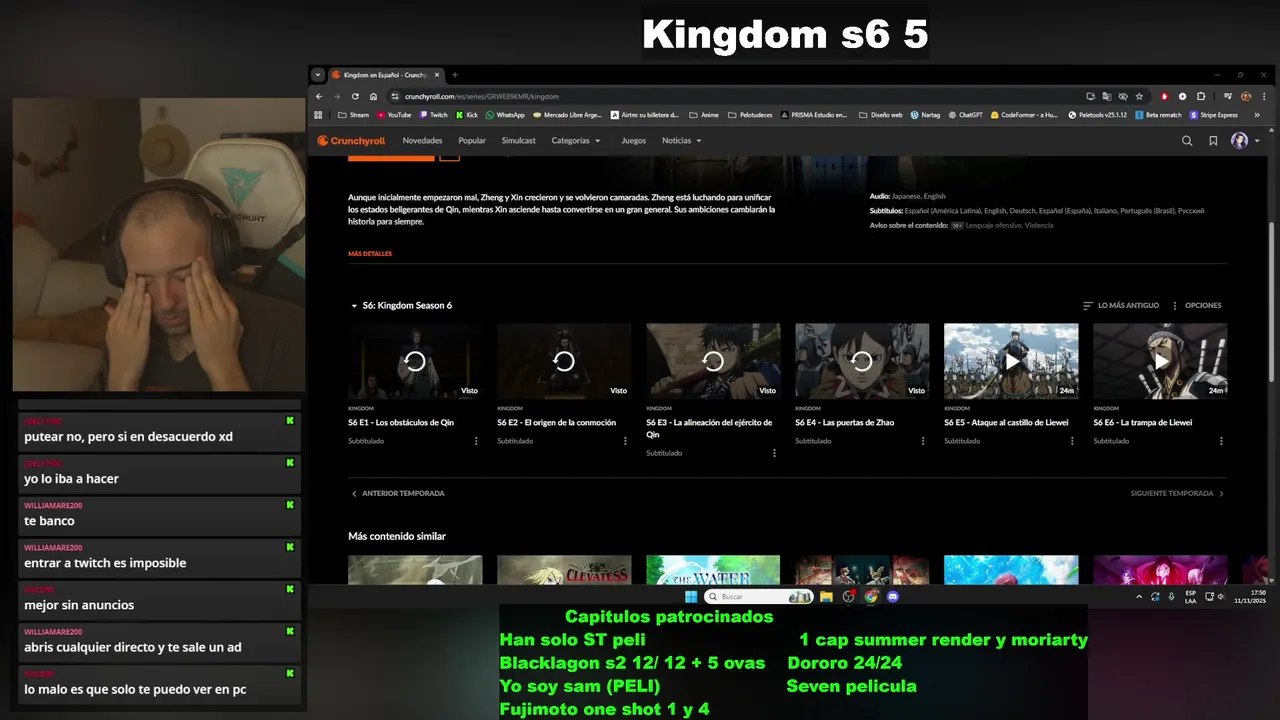Screen dimensions: 1280x720
Task: Open the Simulcast navigation item
Action: 518,141
